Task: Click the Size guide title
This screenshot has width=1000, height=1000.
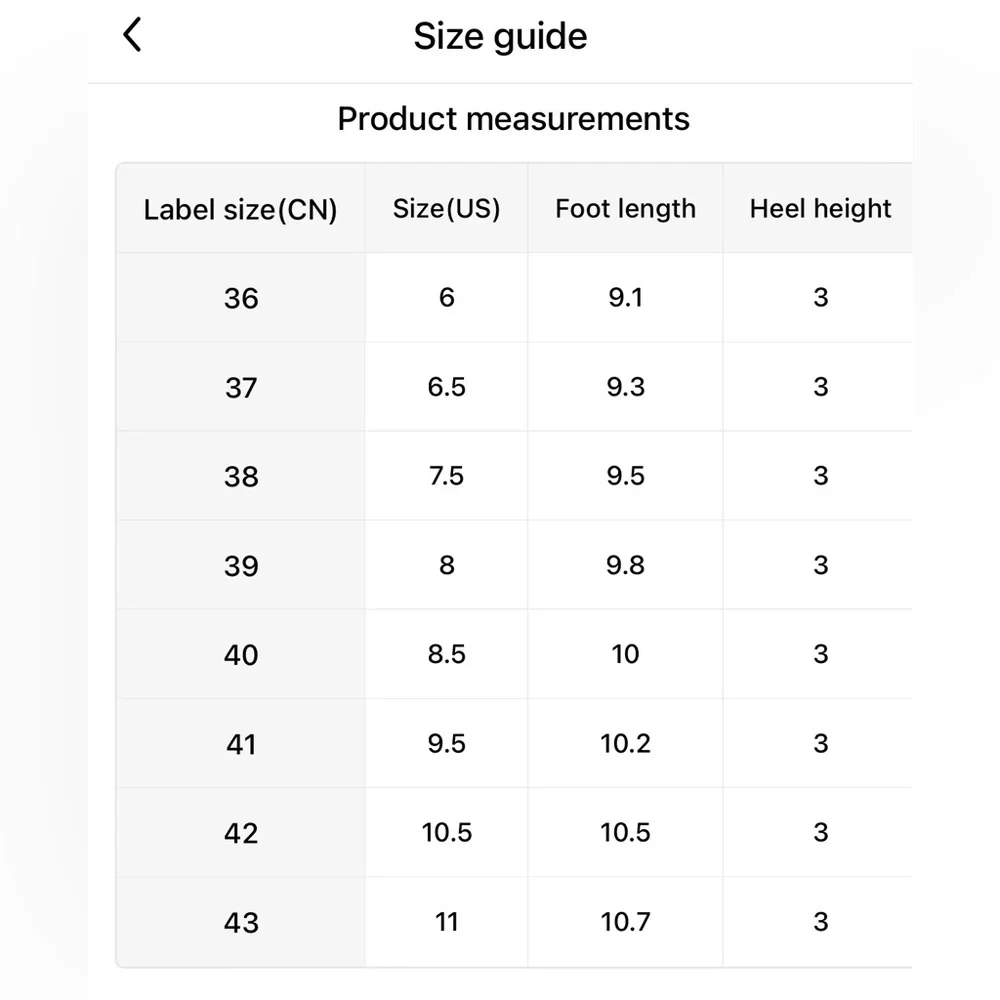Action: coord(500,37)
